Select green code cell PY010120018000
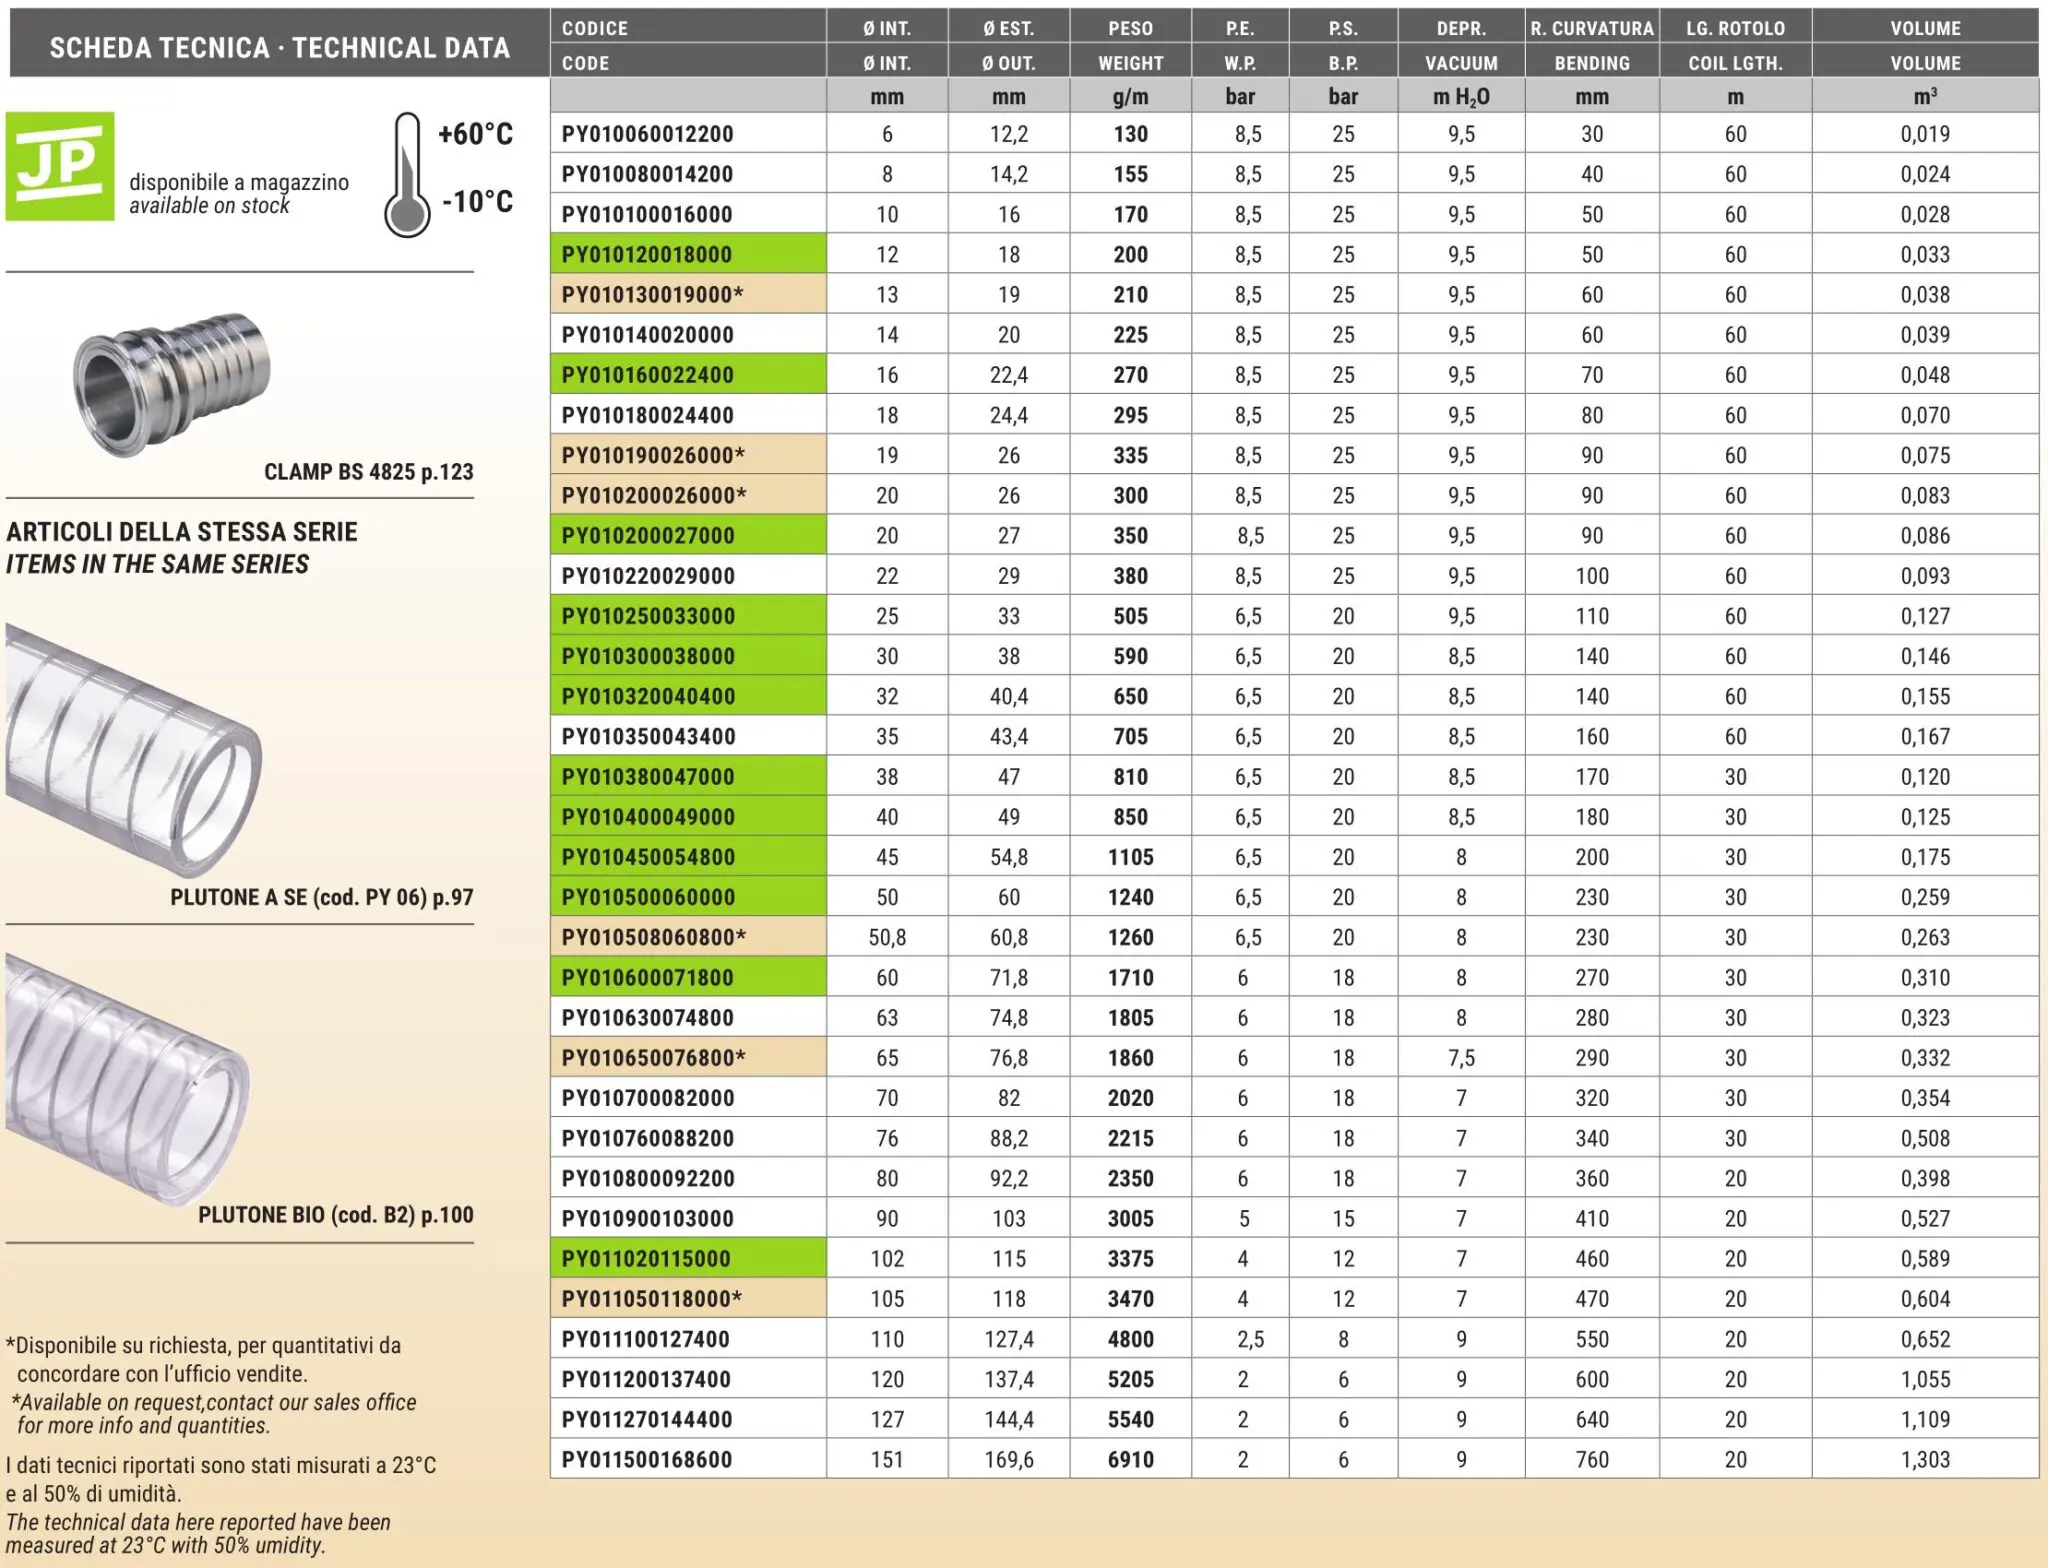Screen dimensions: 2048x1568 click(x=687, y=255)
